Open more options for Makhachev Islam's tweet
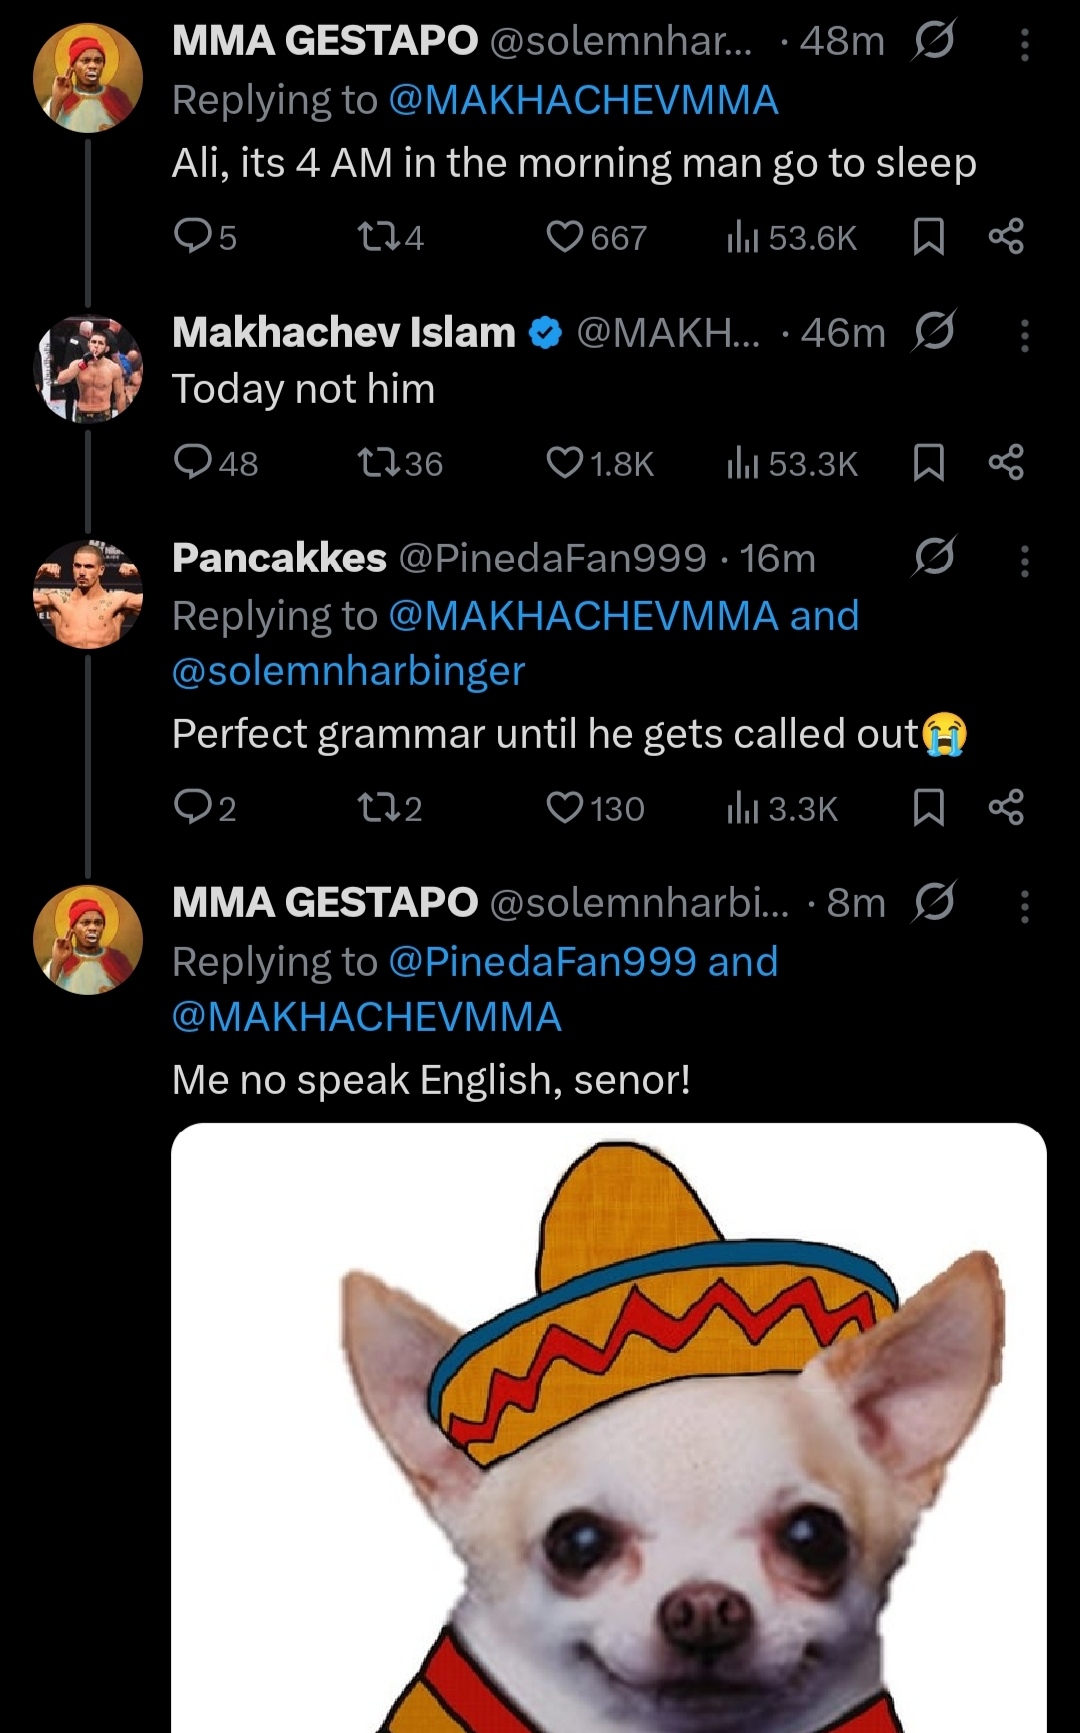Image resolution: width=1080 pixels, height=1733 pixels. [x=1024, y=335]
